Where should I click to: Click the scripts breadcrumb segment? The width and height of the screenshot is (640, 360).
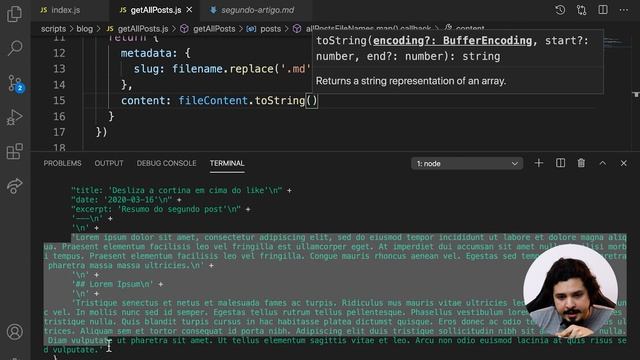[x=53, y=29]
